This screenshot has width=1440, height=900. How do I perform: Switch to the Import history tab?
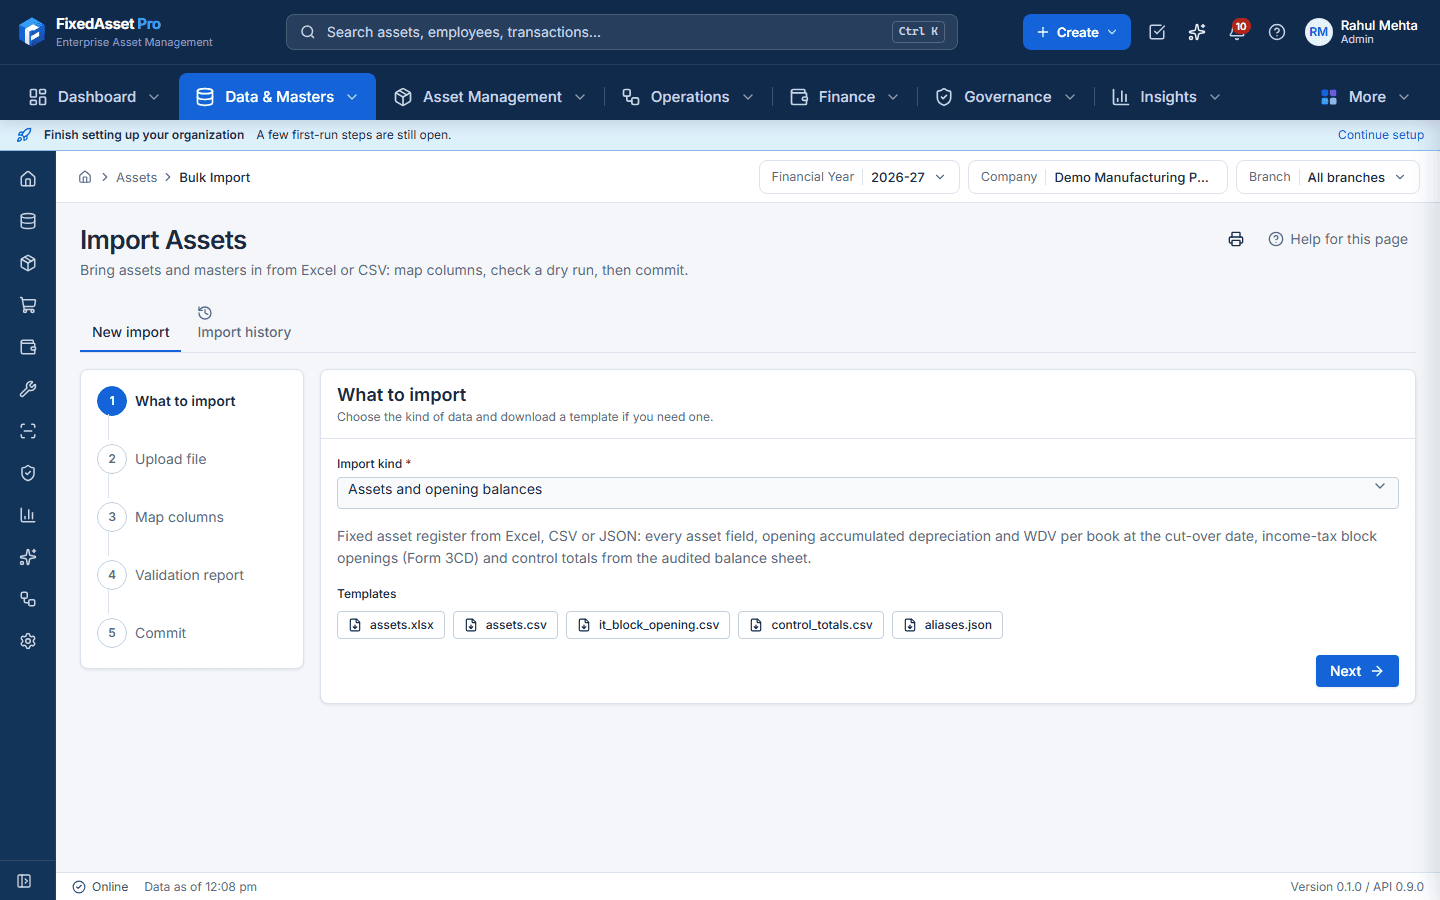(244, 324)
